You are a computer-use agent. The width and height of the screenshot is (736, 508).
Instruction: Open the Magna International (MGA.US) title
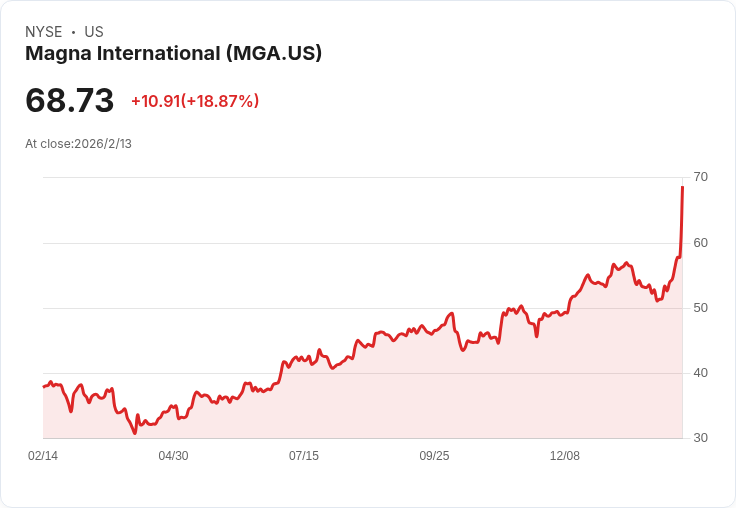pyautogui.click(x=173, y=54)
